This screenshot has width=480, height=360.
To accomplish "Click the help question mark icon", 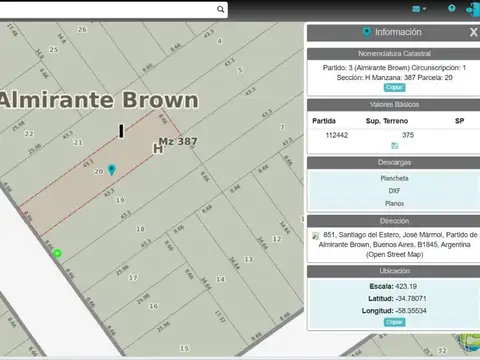I will tap(452, 8).
